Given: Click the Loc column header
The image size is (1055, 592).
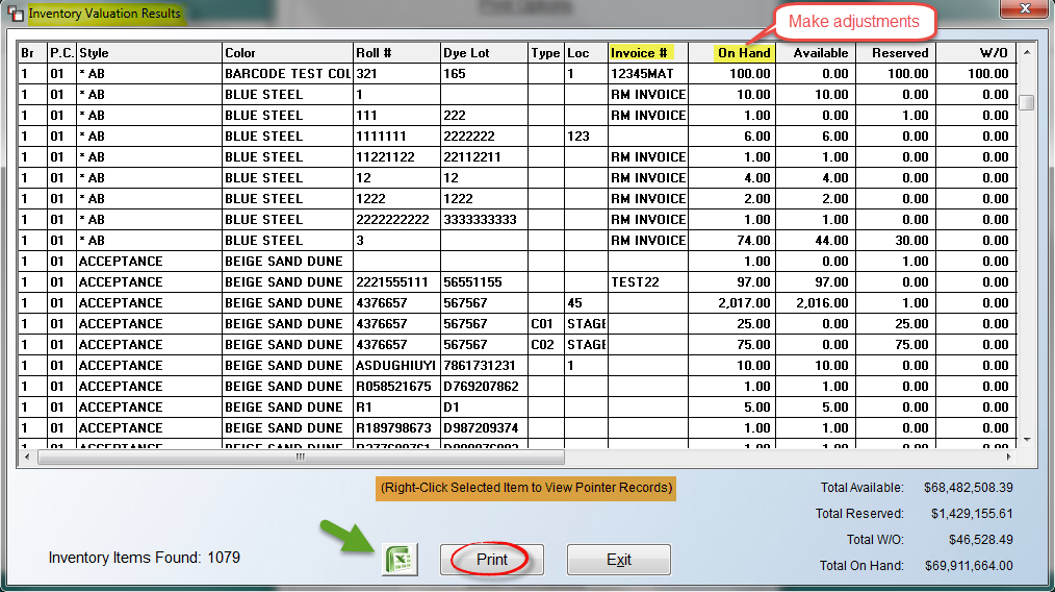Looking at the screenshot, I should click(x=586, y=52).
